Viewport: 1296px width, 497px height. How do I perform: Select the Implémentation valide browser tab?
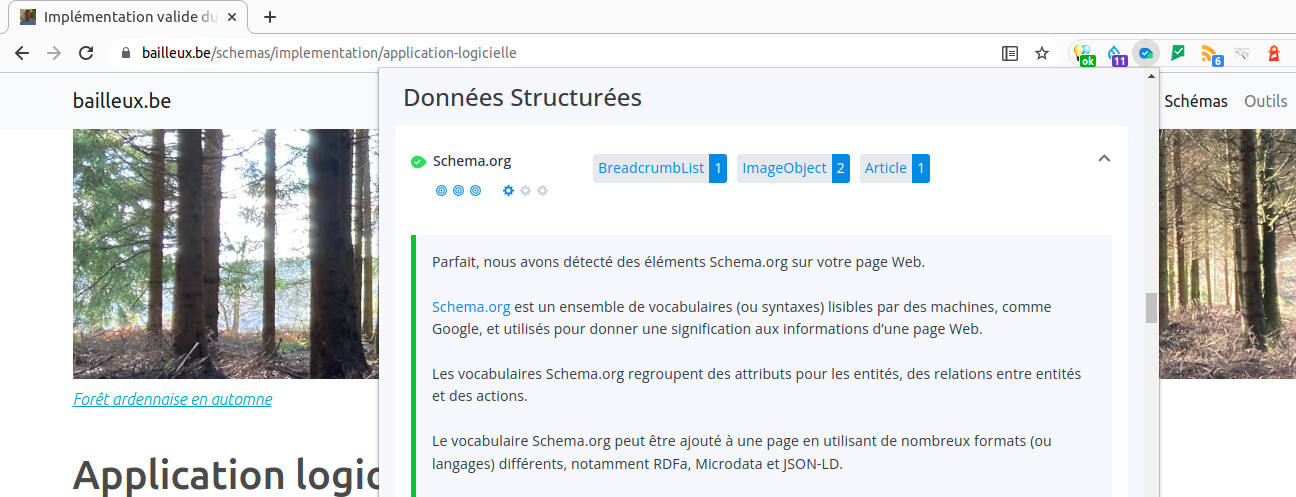pos(130,17)
